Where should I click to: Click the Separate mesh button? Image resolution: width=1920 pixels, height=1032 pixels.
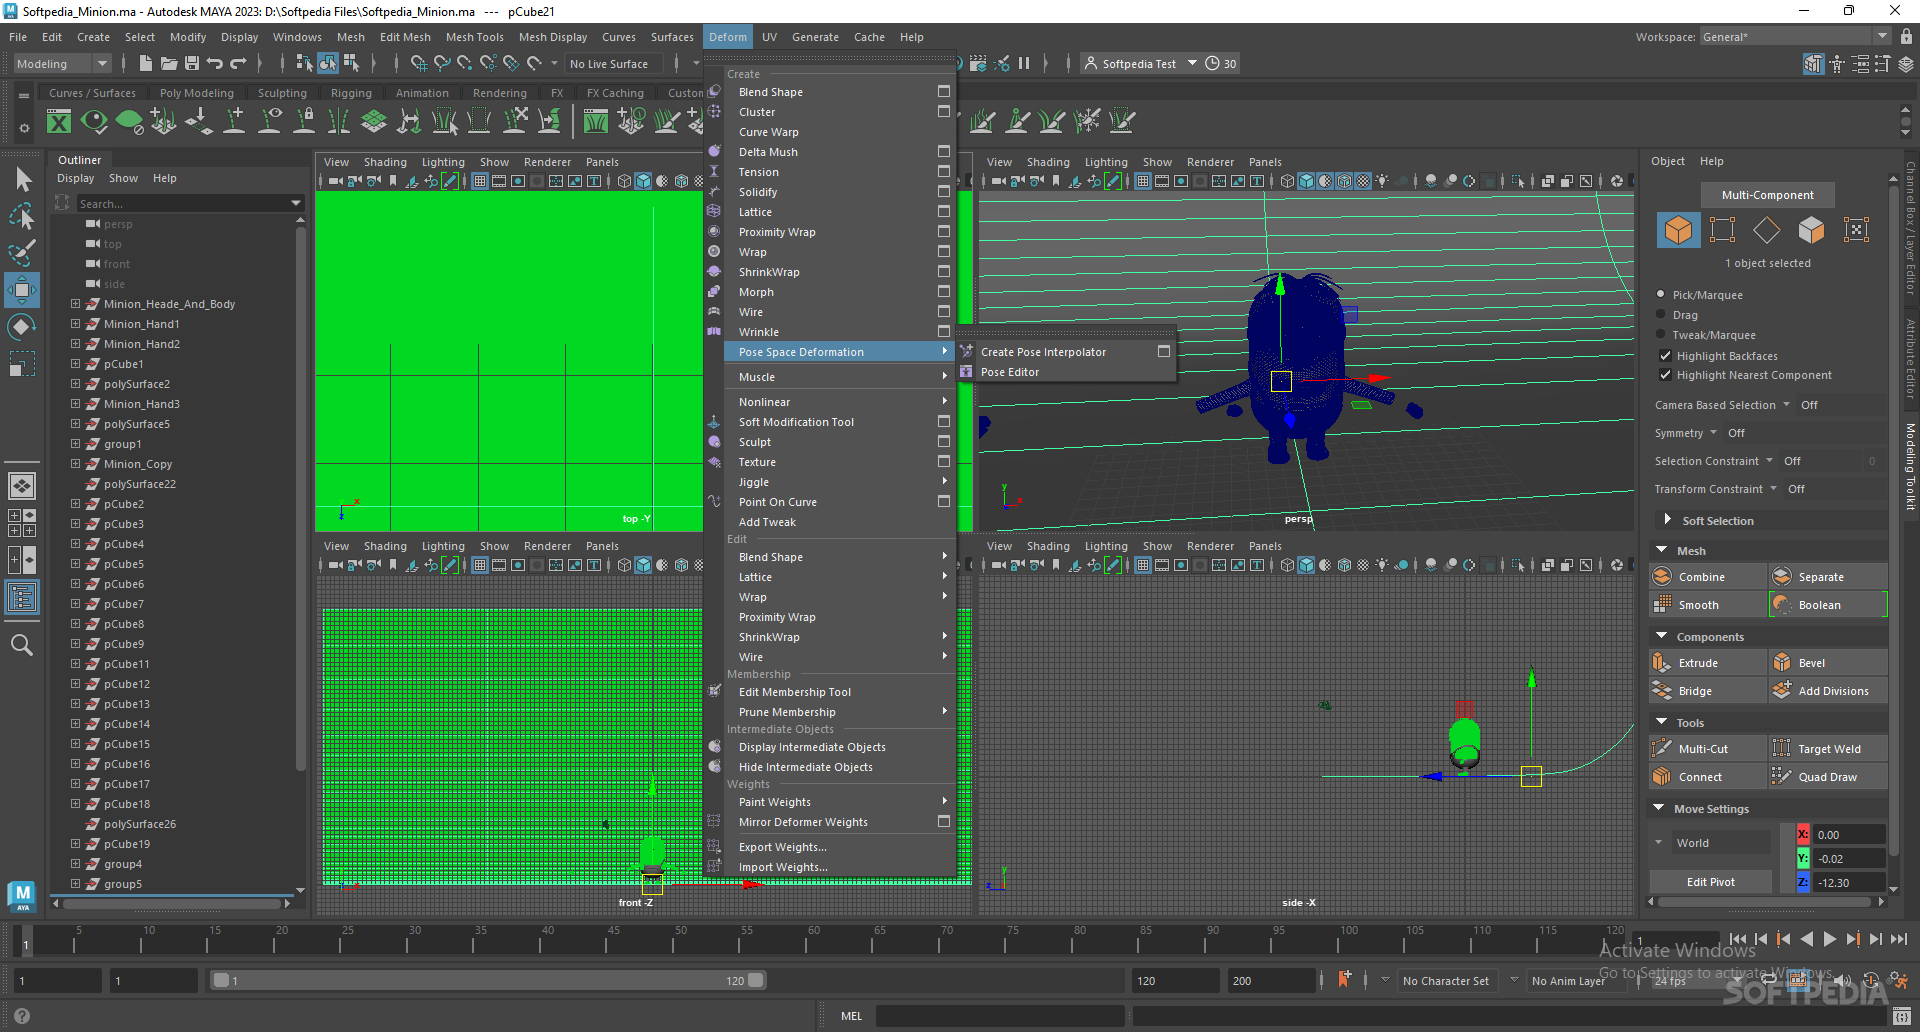pos(1828,577)
